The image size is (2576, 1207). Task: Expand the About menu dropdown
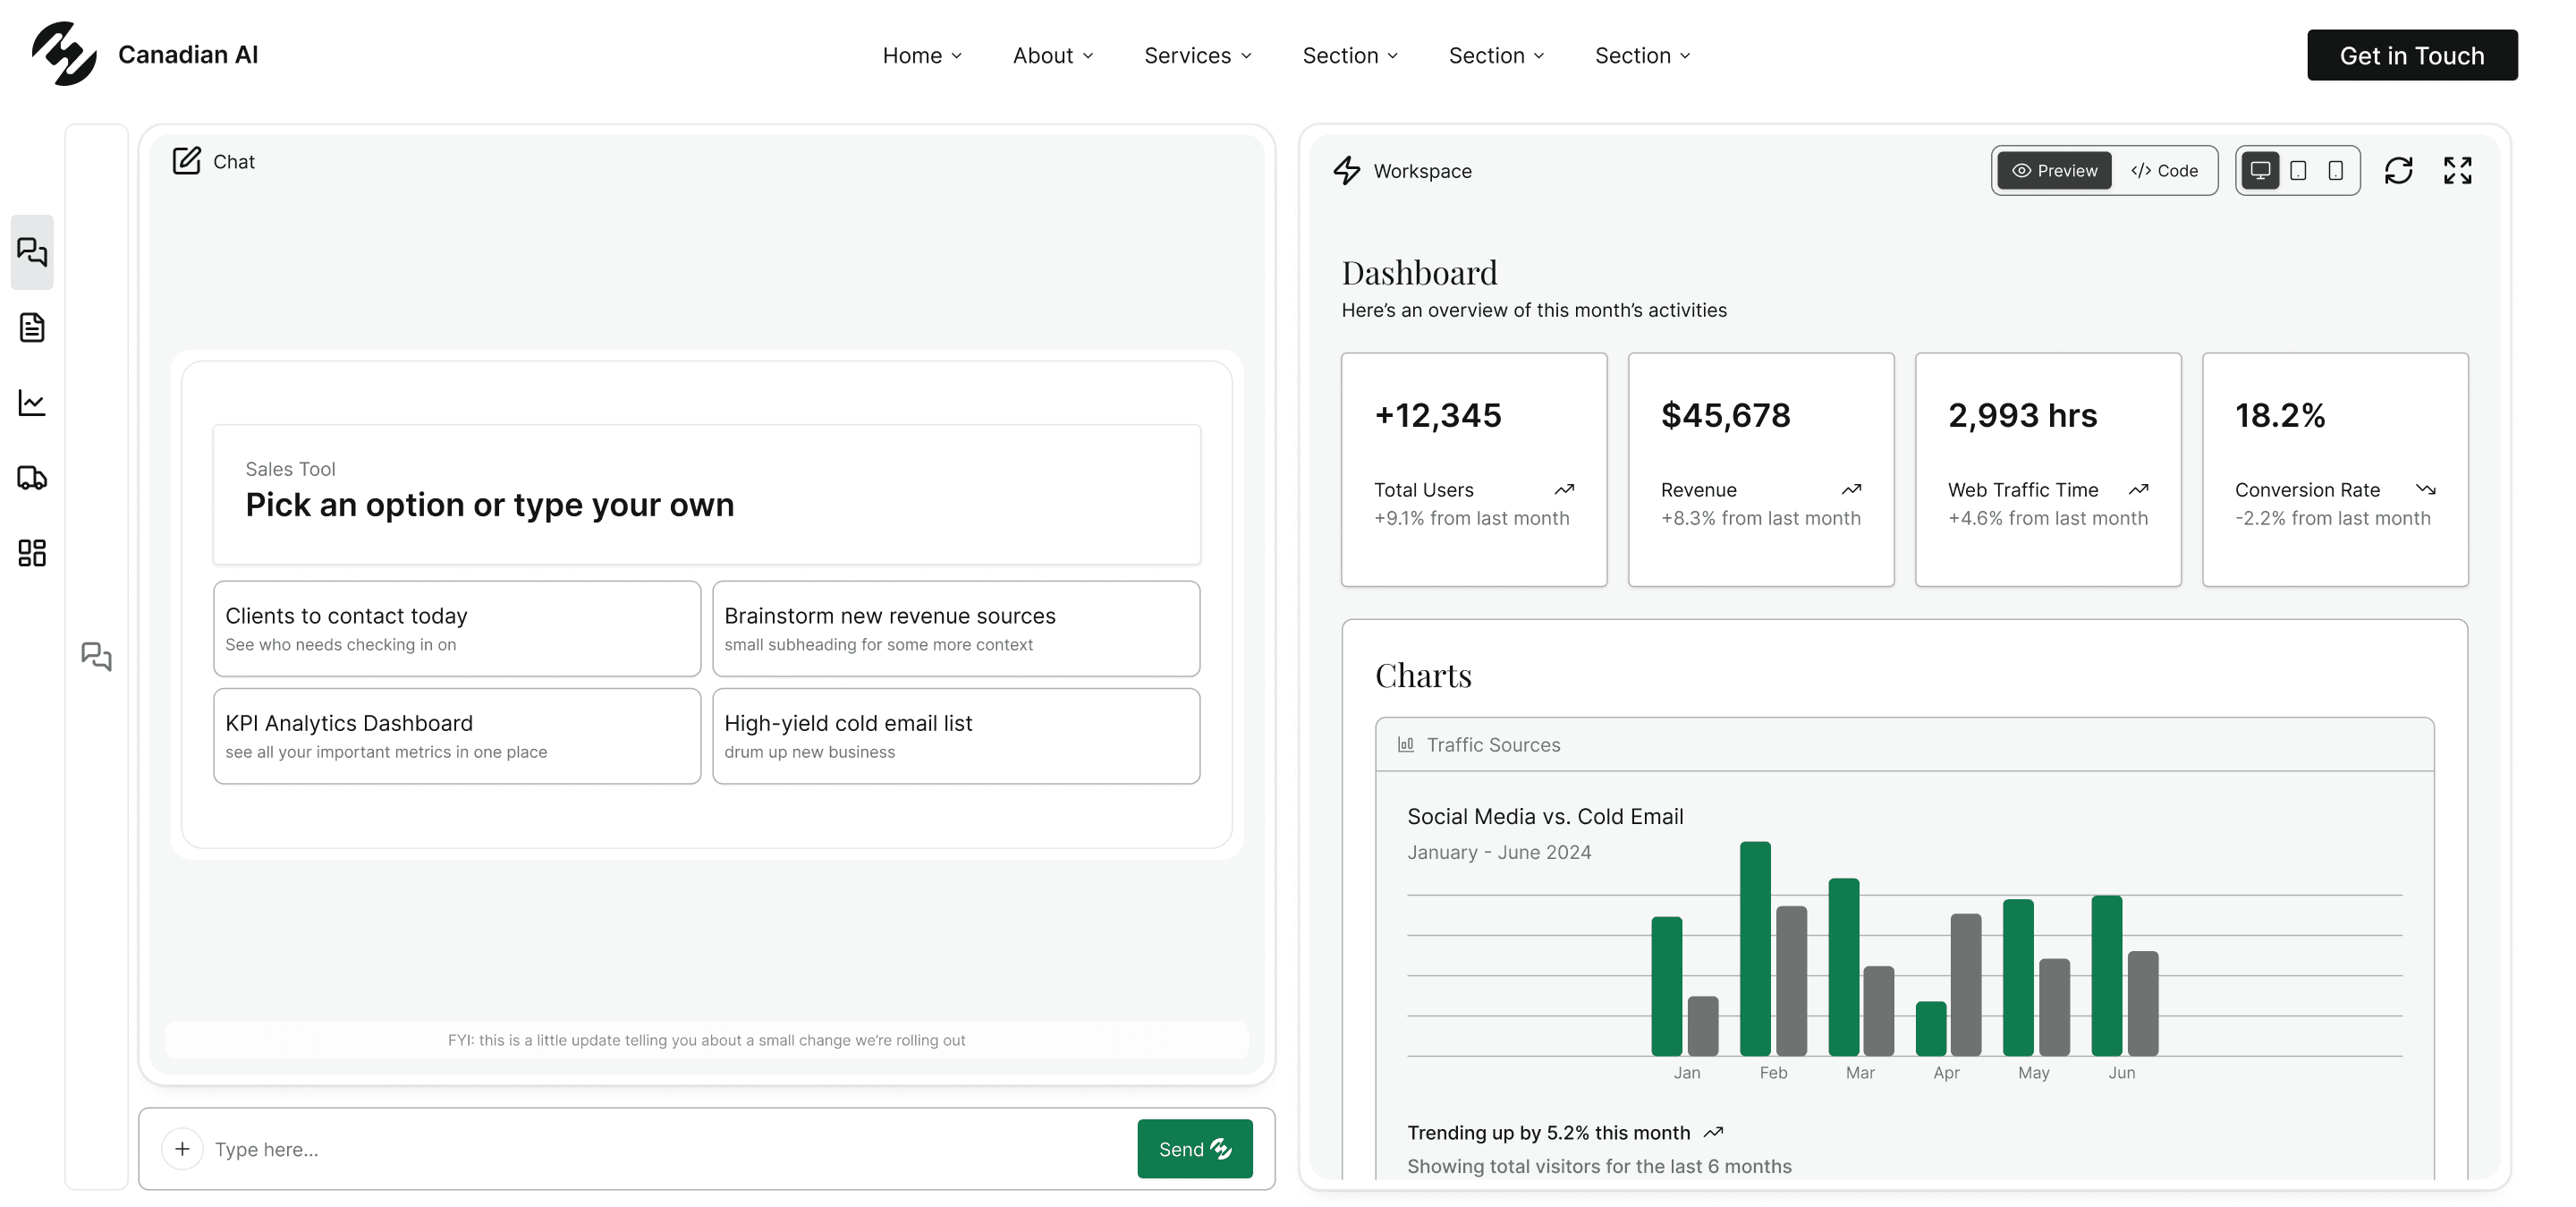1053,56
